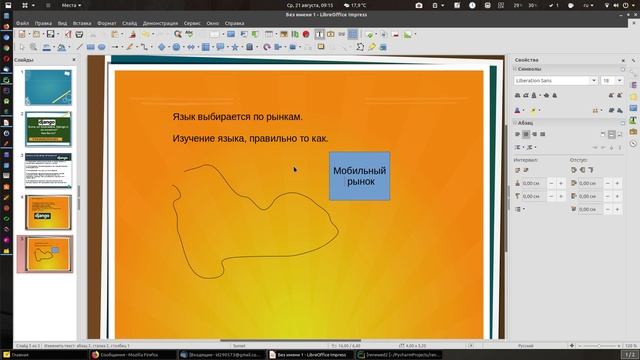Insert a callout shape
Viewport: 640px width, 360px height.
[220, 47]
